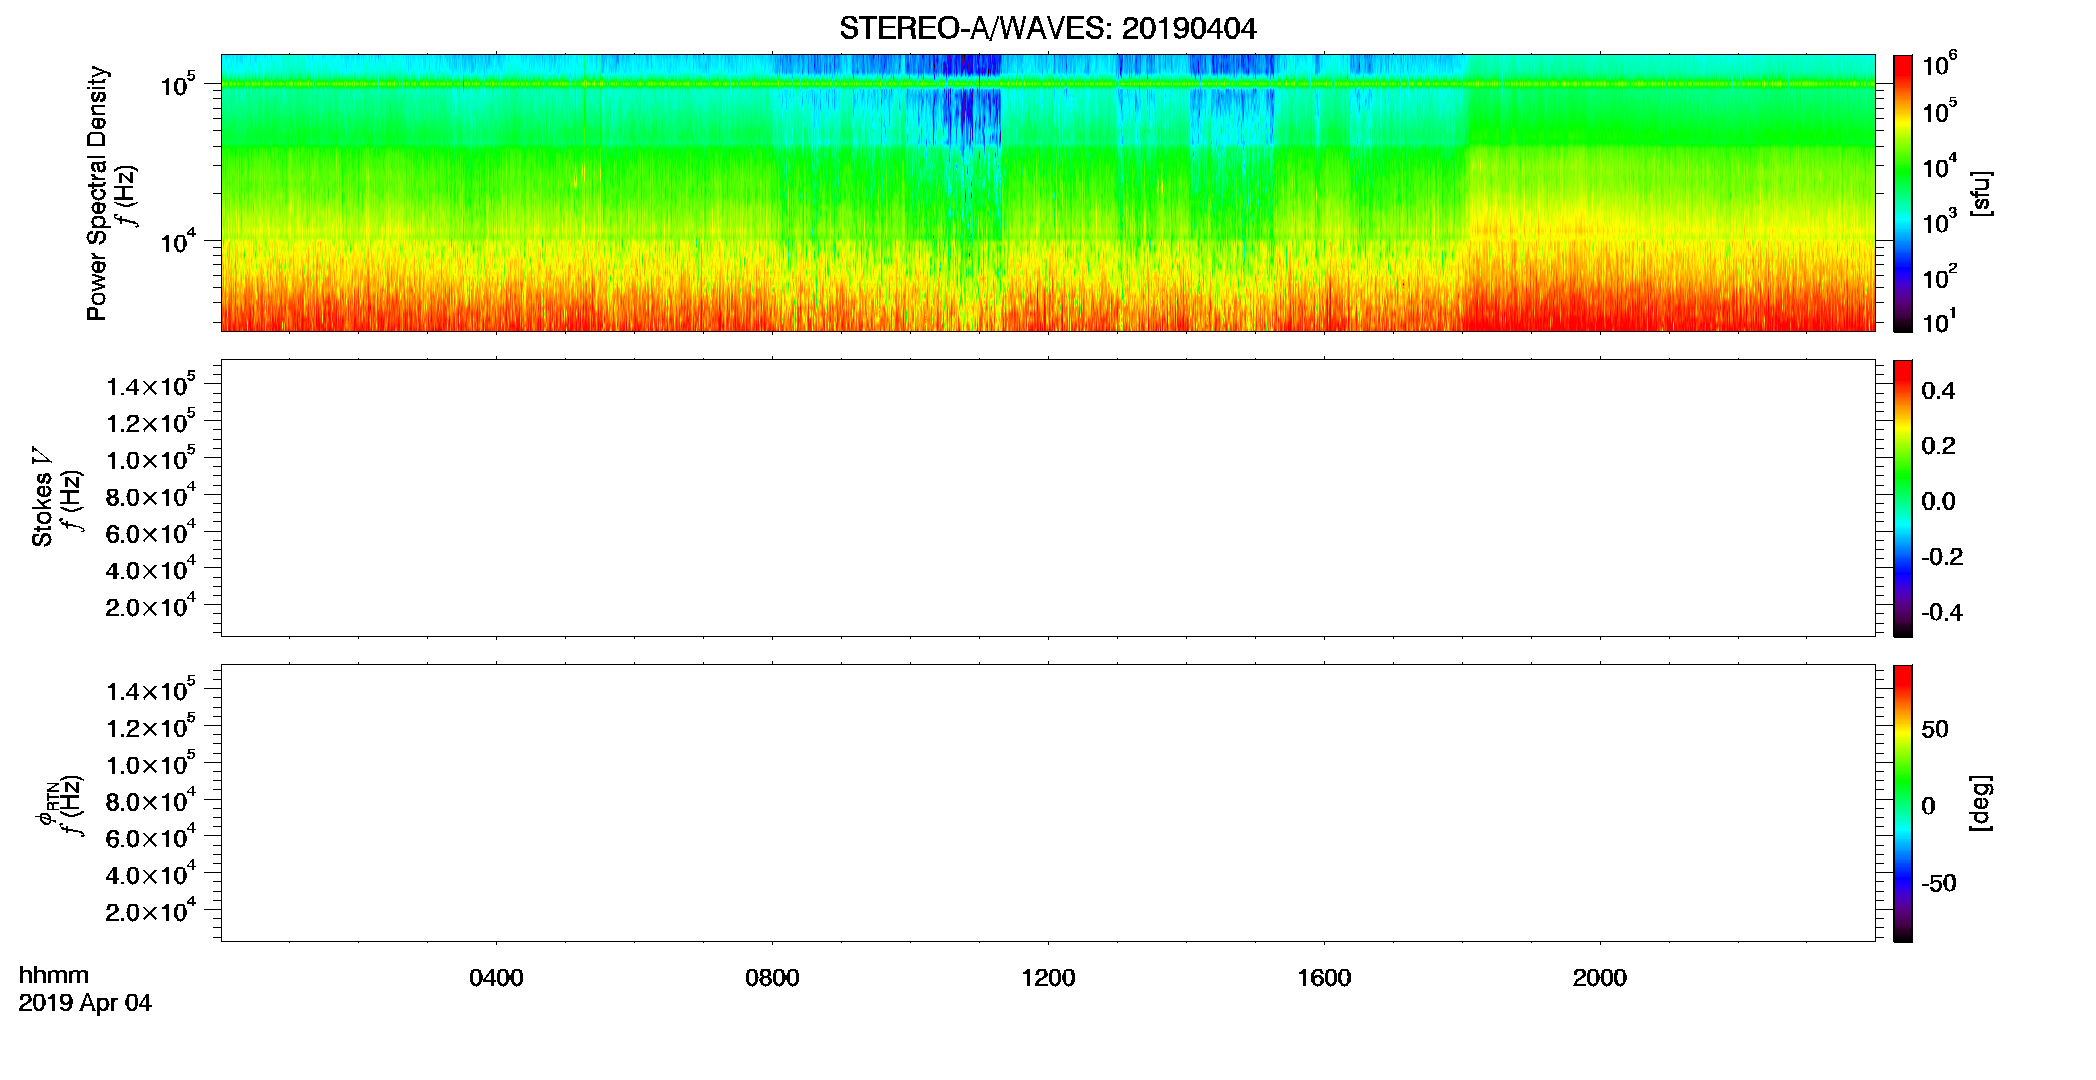Image resolution: width=2096 pixels, height=1080 pixels.
Task: Click the '0400' time tick label
Action: coord(496,978)
